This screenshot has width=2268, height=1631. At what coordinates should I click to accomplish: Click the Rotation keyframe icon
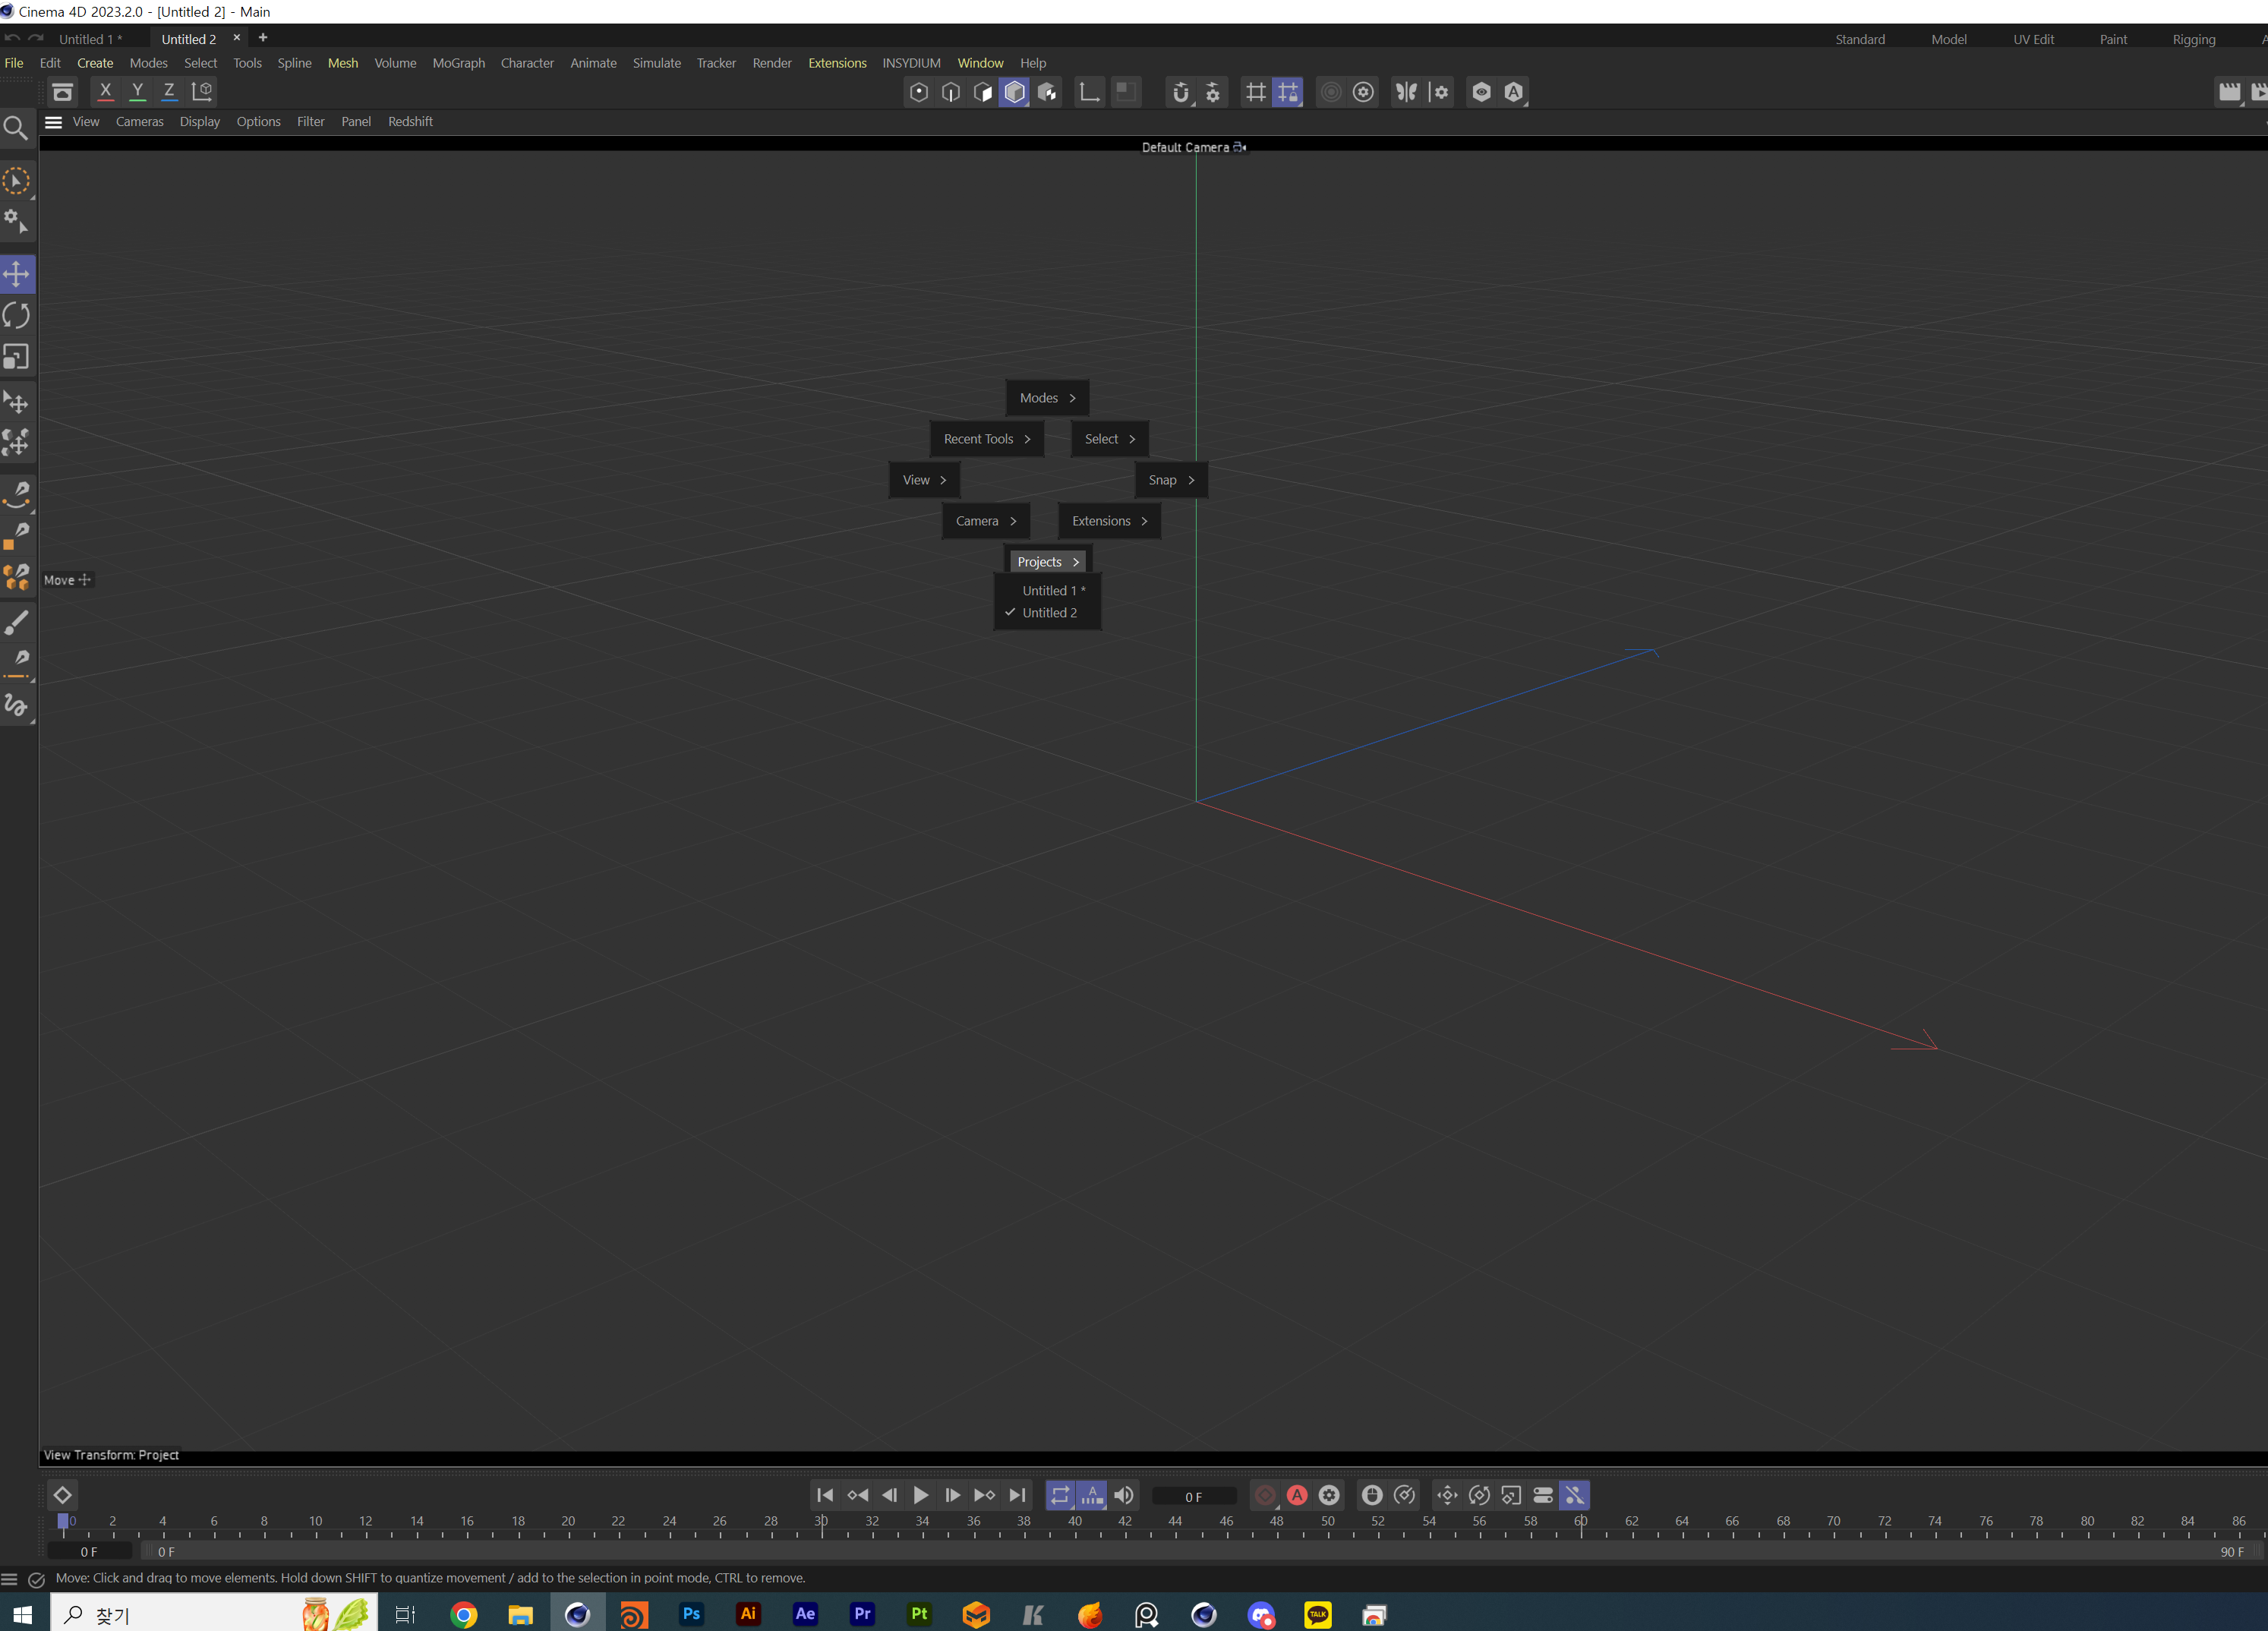click(x=1479, y=1495)
